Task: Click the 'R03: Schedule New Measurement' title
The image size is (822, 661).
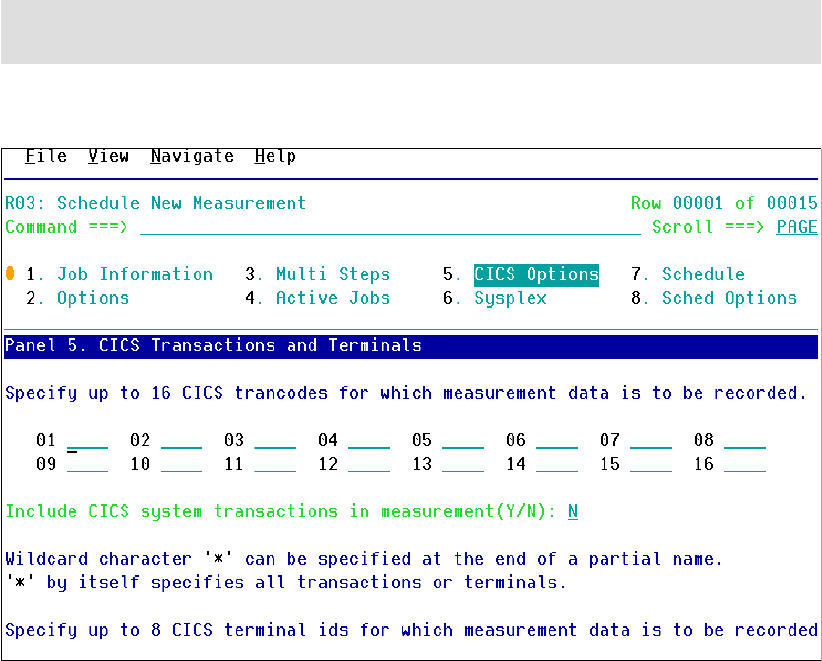Action: [156, 203]
